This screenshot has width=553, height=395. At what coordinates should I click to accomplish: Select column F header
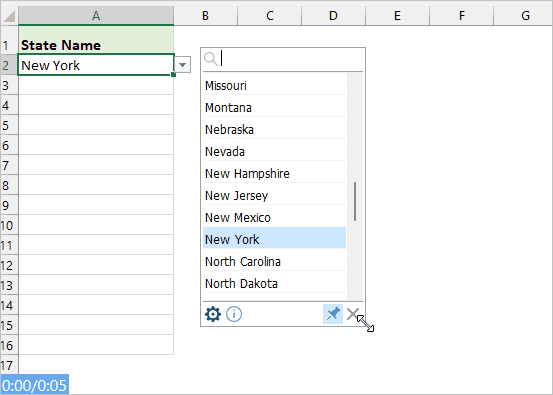pyautogui.click(x=462, y=16)
